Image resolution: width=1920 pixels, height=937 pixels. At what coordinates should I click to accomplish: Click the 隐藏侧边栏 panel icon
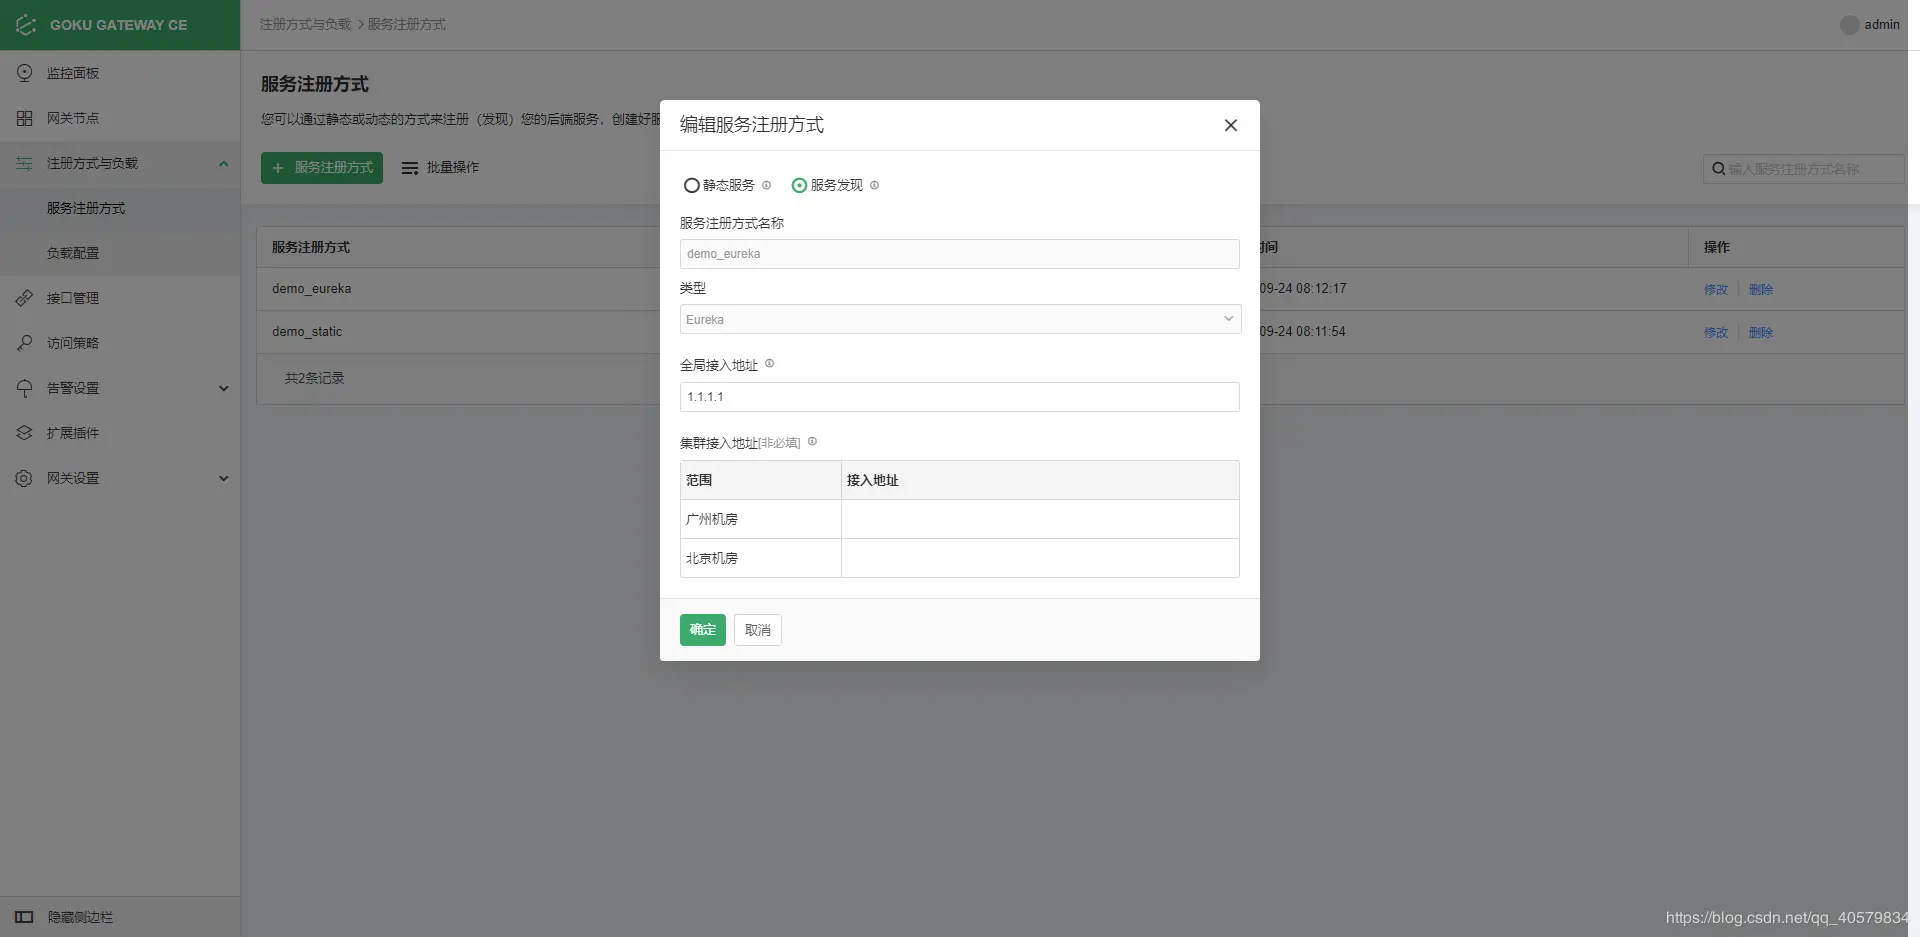pos(25,917)
